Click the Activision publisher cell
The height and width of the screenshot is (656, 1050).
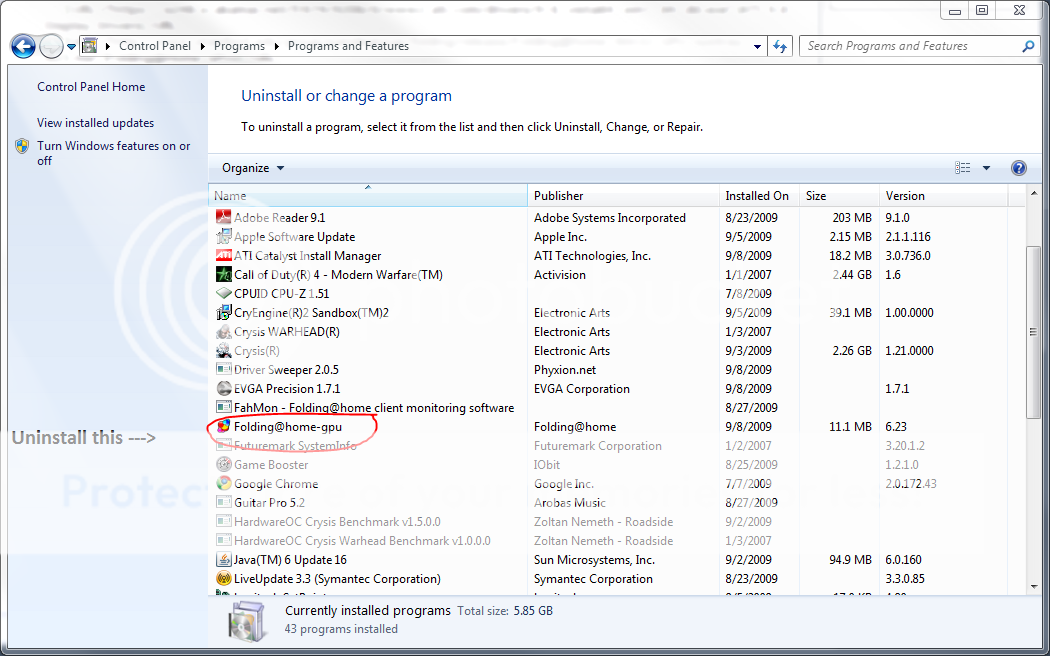pos(560,274)
